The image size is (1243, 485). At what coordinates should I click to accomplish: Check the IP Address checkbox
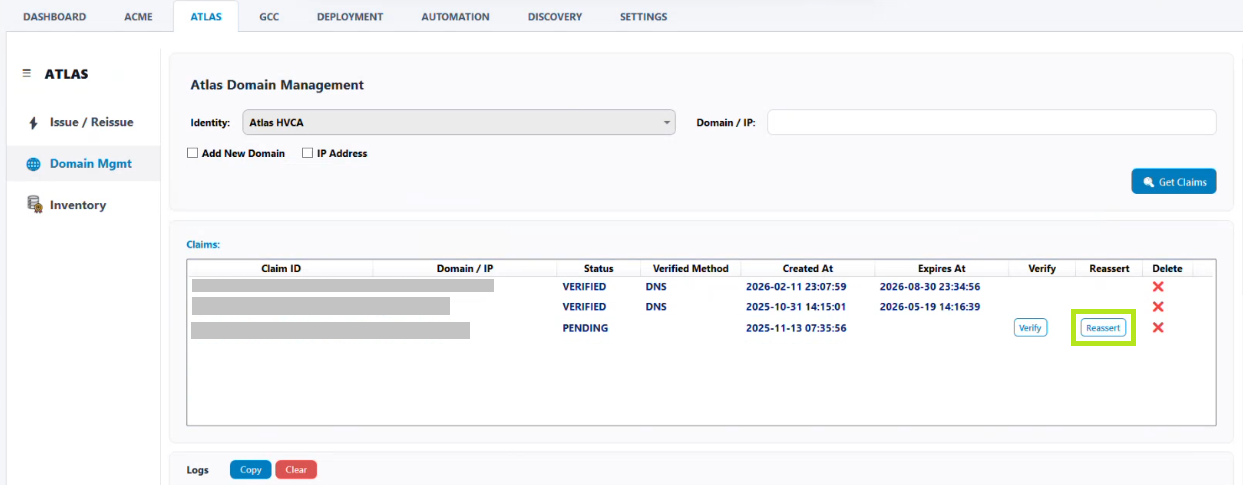click(307, 154)
